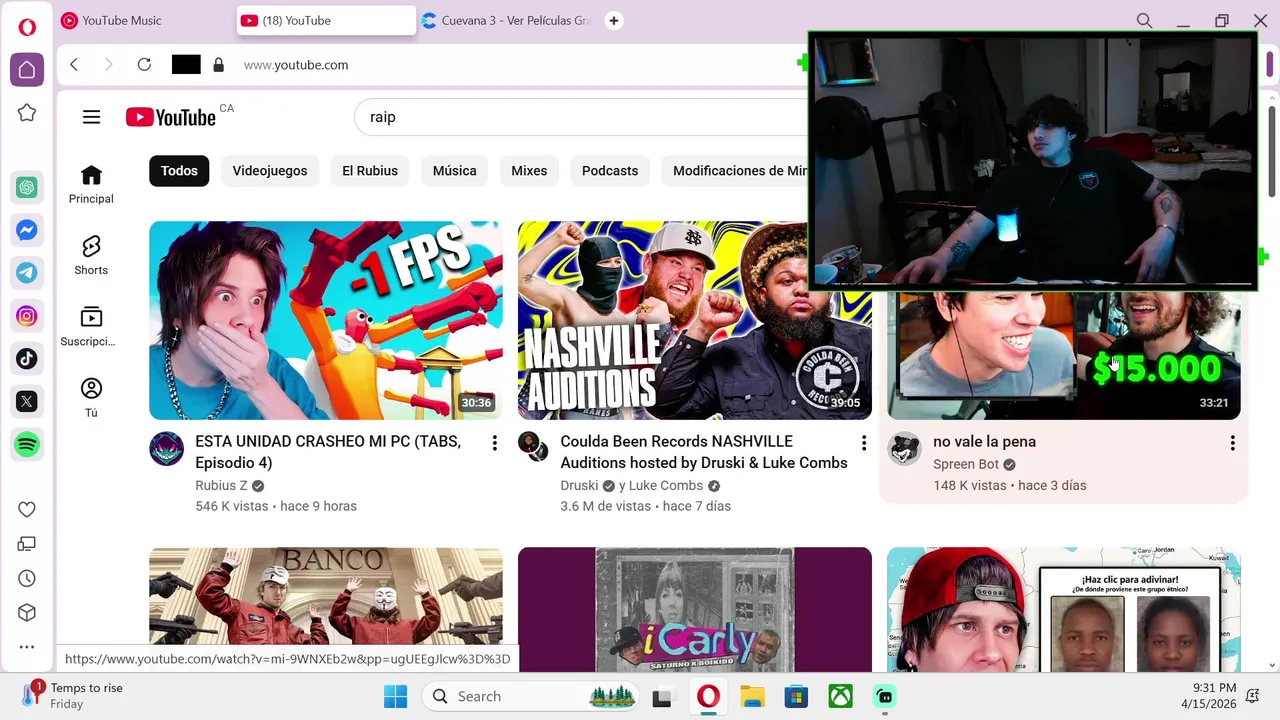The width and height of the screenshot is (1280, 720).
Task: Open Messenger in the Opera sidebar
Action: coord(27,230)
